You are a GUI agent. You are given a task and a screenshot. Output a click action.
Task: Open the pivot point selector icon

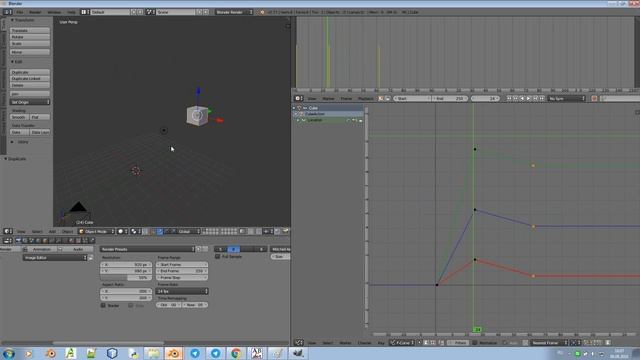click(x=136, y=231)
